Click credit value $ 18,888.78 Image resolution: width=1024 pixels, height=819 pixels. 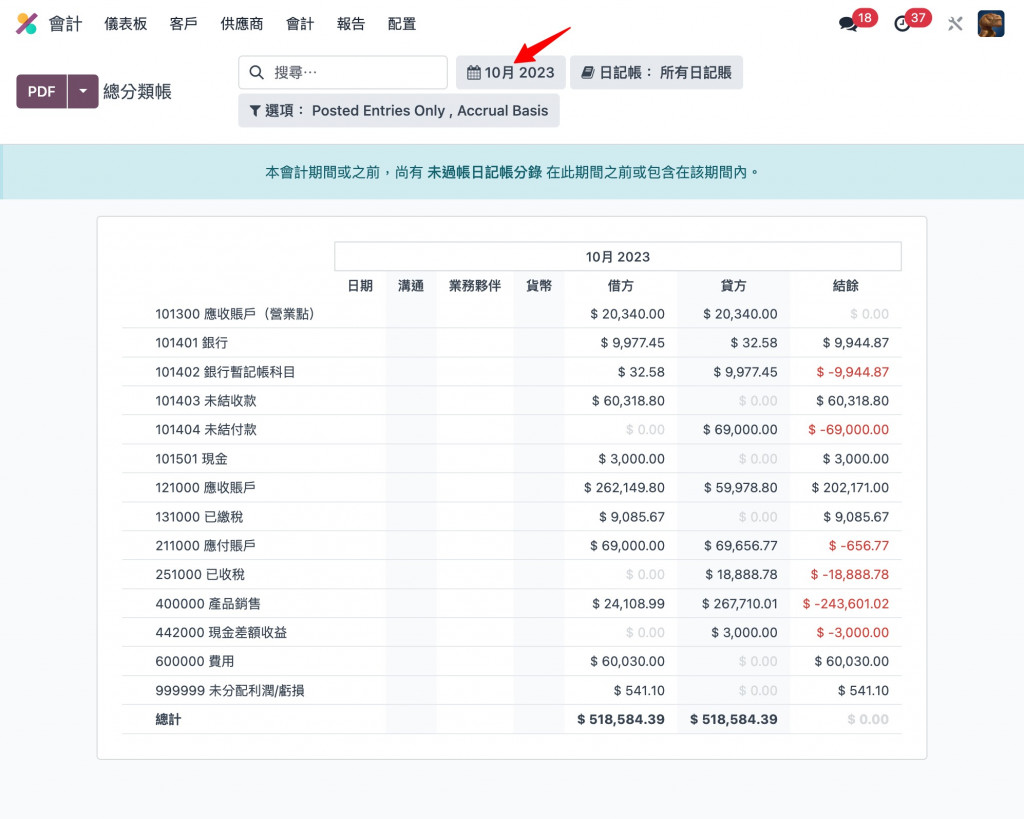pos(741,575)
